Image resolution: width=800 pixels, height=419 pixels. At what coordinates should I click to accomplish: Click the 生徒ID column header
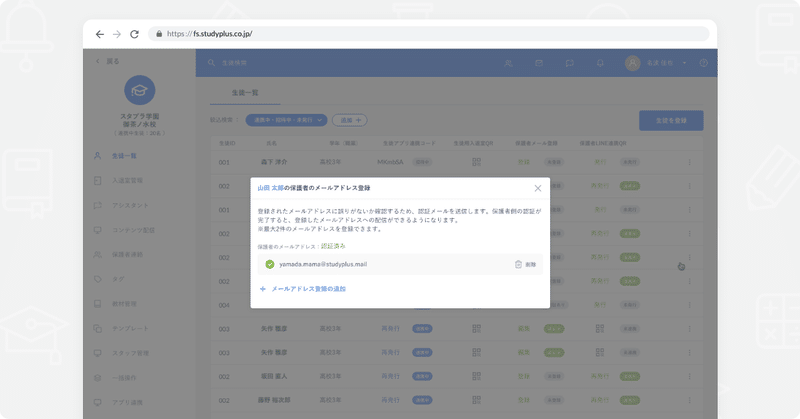pos(227,143)
